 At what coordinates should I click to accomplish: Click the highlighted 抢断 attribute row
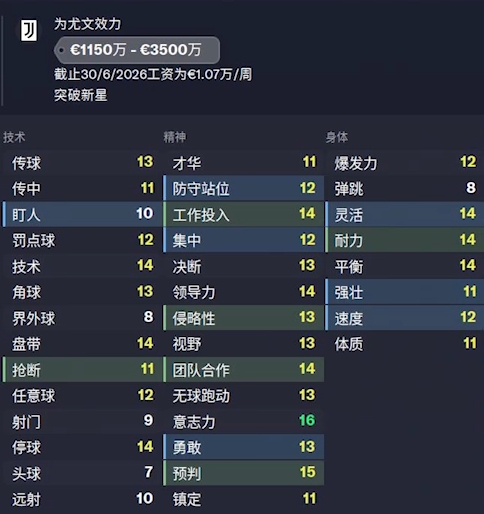pos(82,369)
